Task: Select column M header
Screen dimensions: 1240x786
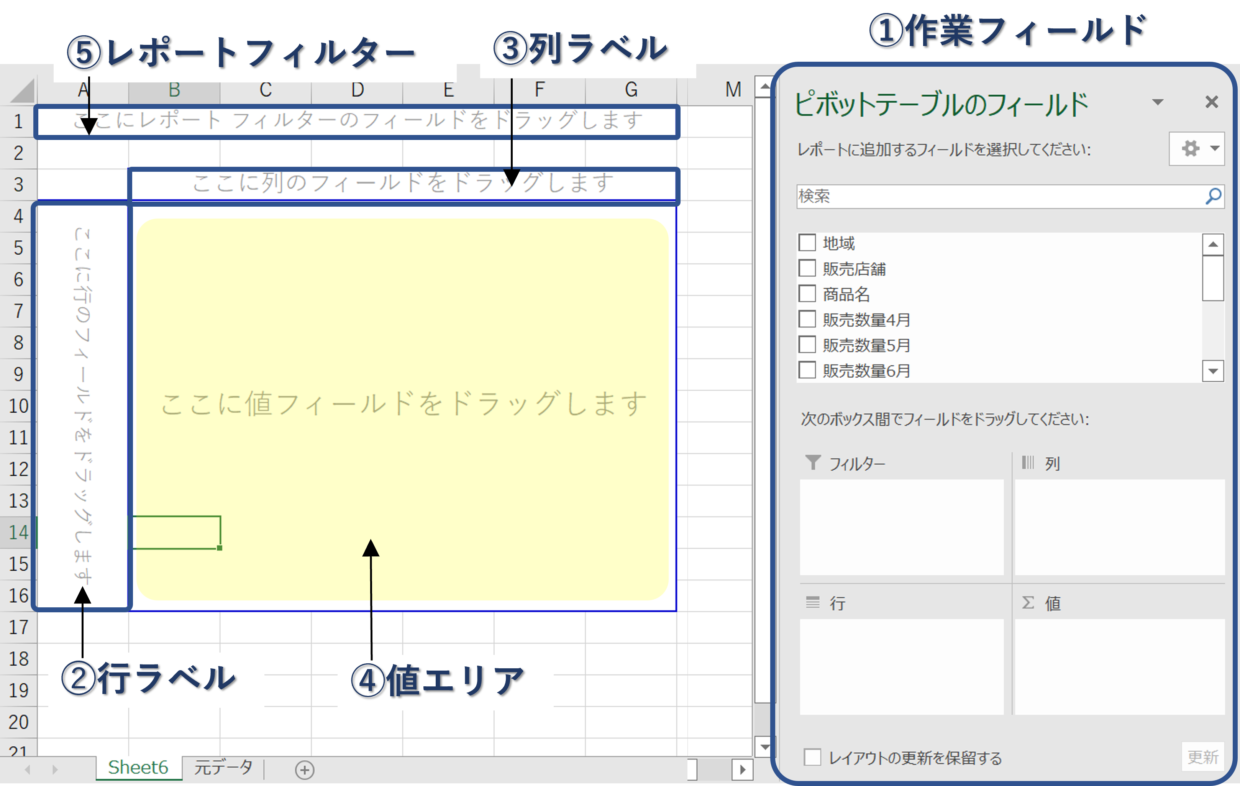Action: pyautogui.click(x=733, y=90)
